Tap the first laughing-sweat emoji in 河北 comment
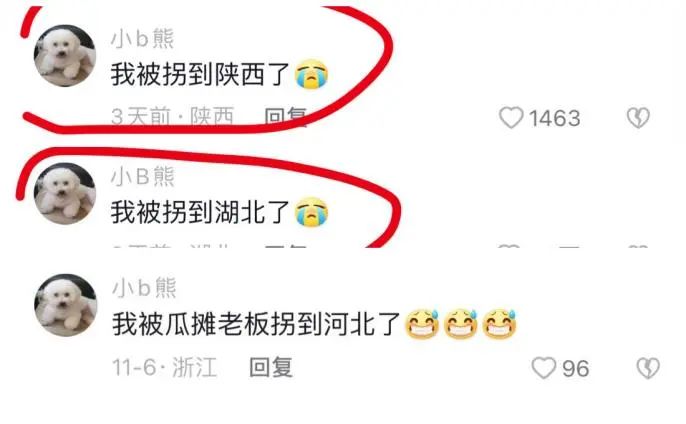 [x=422, y=324]
